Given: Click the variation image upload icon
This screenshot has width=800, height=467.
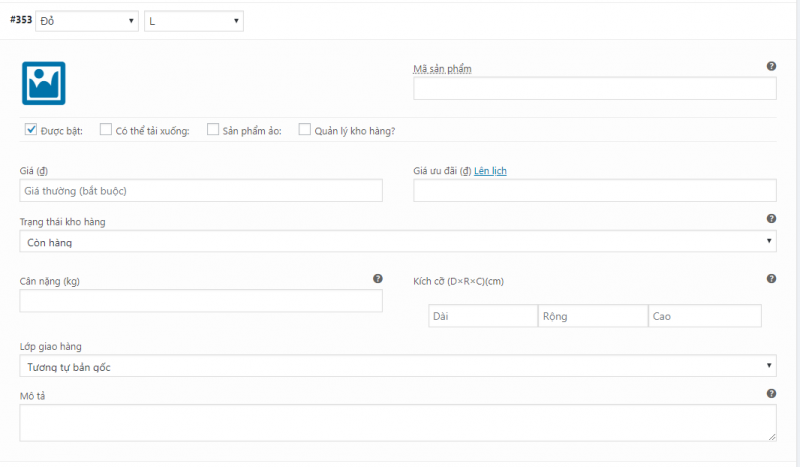Looking at the screenshot, I should click(43, 84).
